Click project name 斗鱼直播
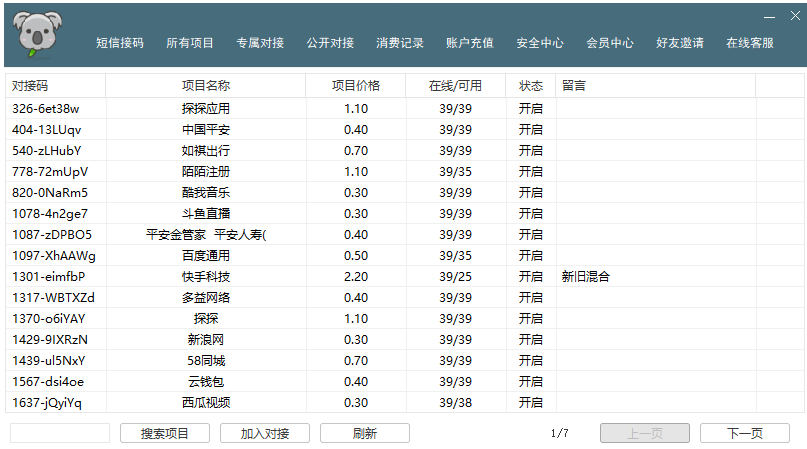Image resolution: width=807 pixels, height=449 pixels. (x=206, y=214)
